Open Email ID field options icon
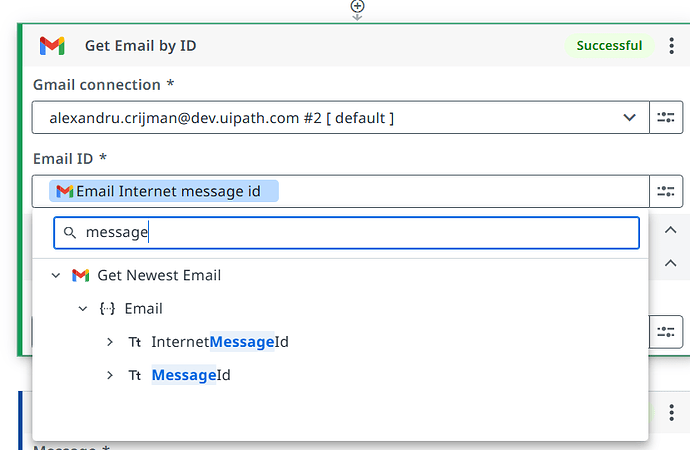 coord(666,191)
